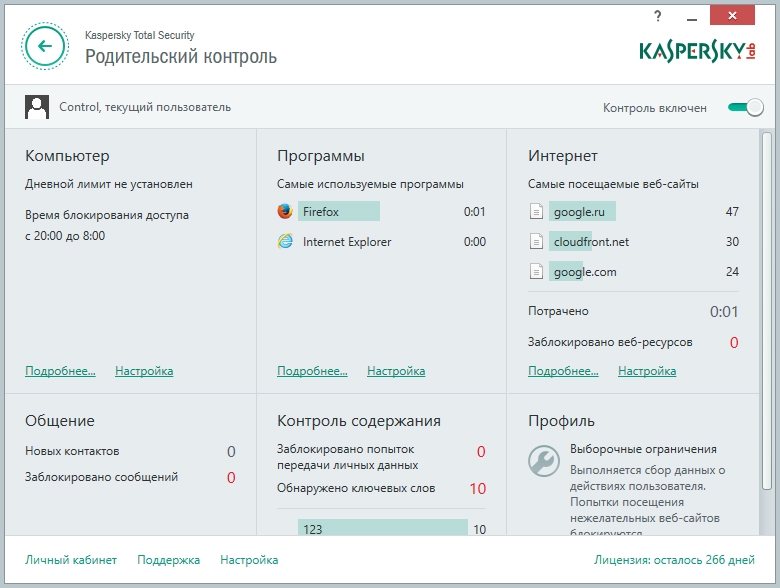Click the Kaspersky Lab logo

pyautogui.click(x=697, y=50)
